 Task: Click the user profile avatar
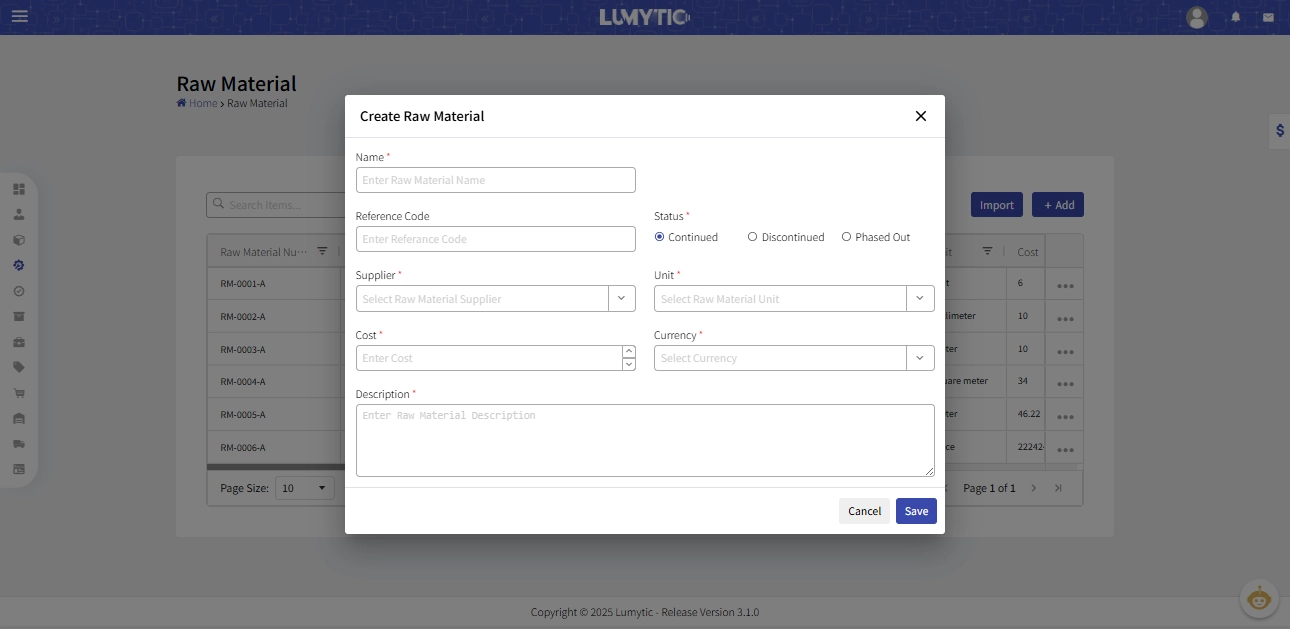click(1197, 17)
